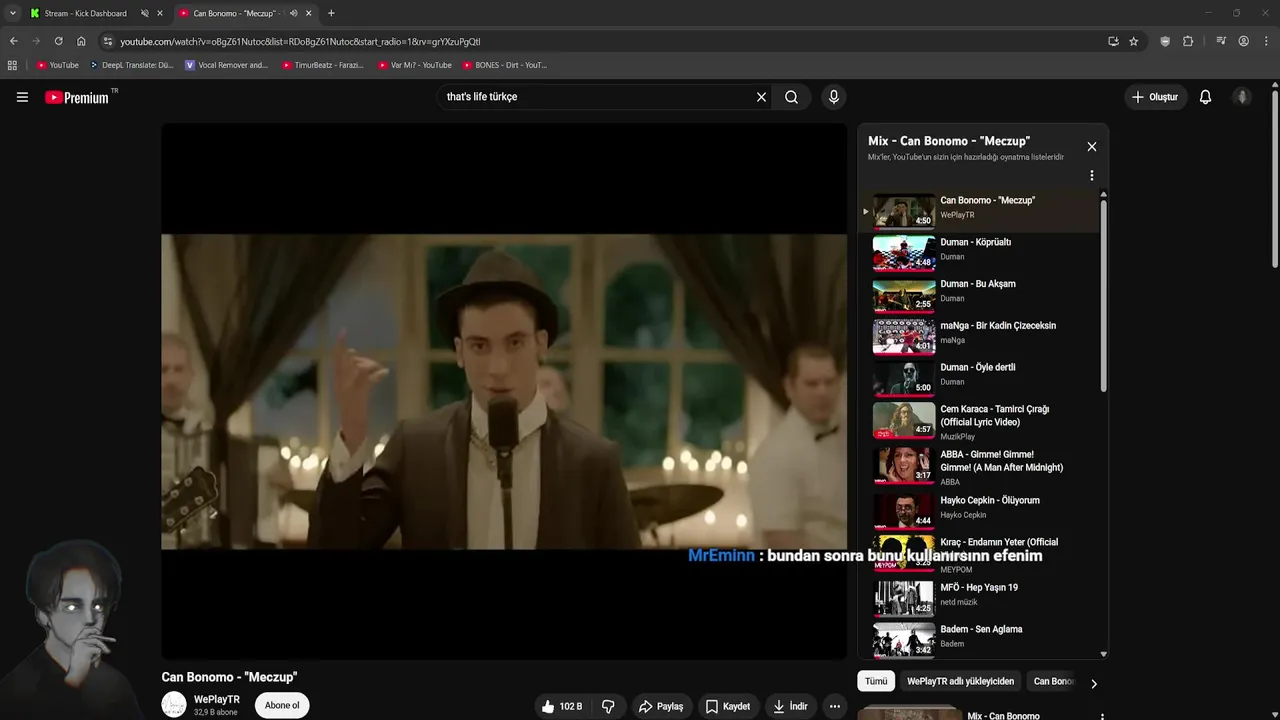This screenshot has height=720, width=1280.
Task: Select the WePlayTR adlı yükleyiciden chip
Action: click(x=960, y=681)
